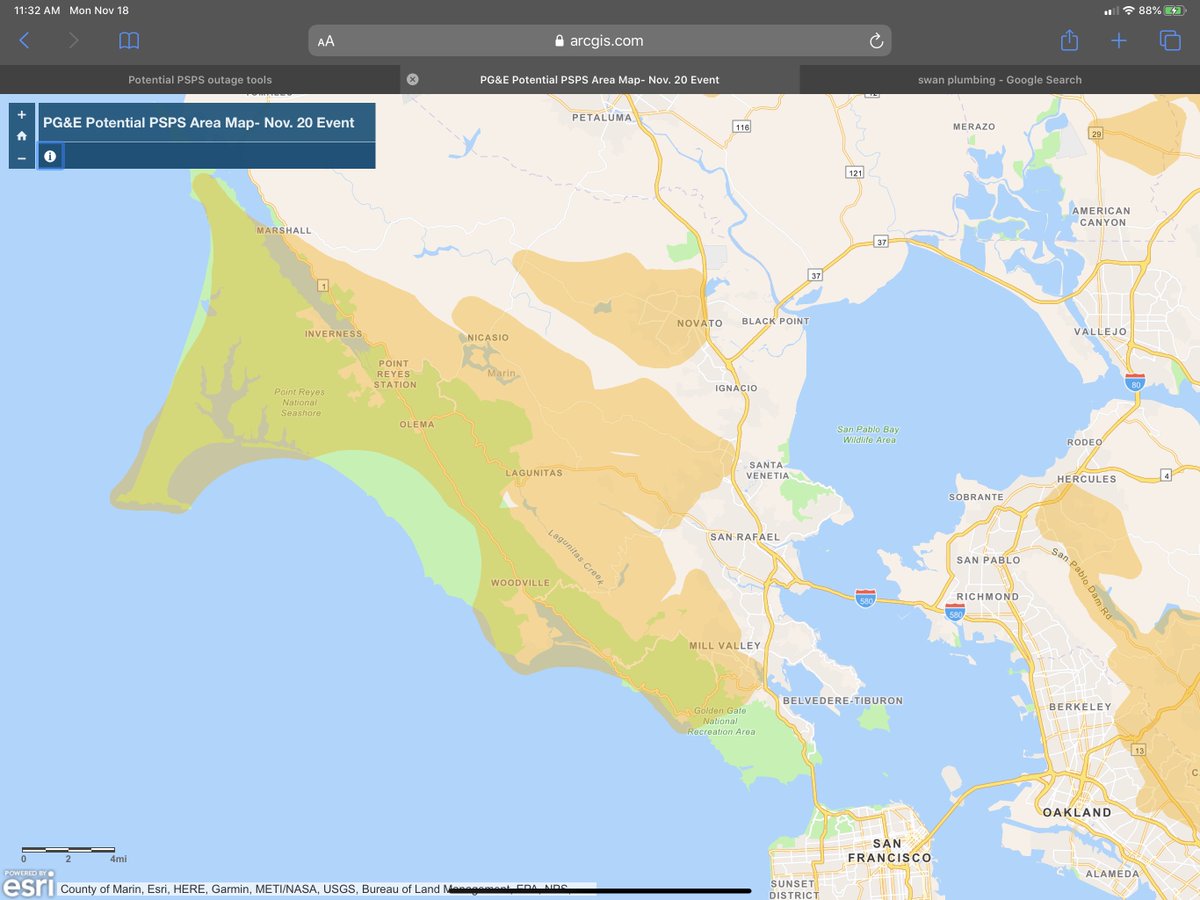Open the Esri logo link
Viewport: 1200px width, 900px height.
(x=27, y=884)
